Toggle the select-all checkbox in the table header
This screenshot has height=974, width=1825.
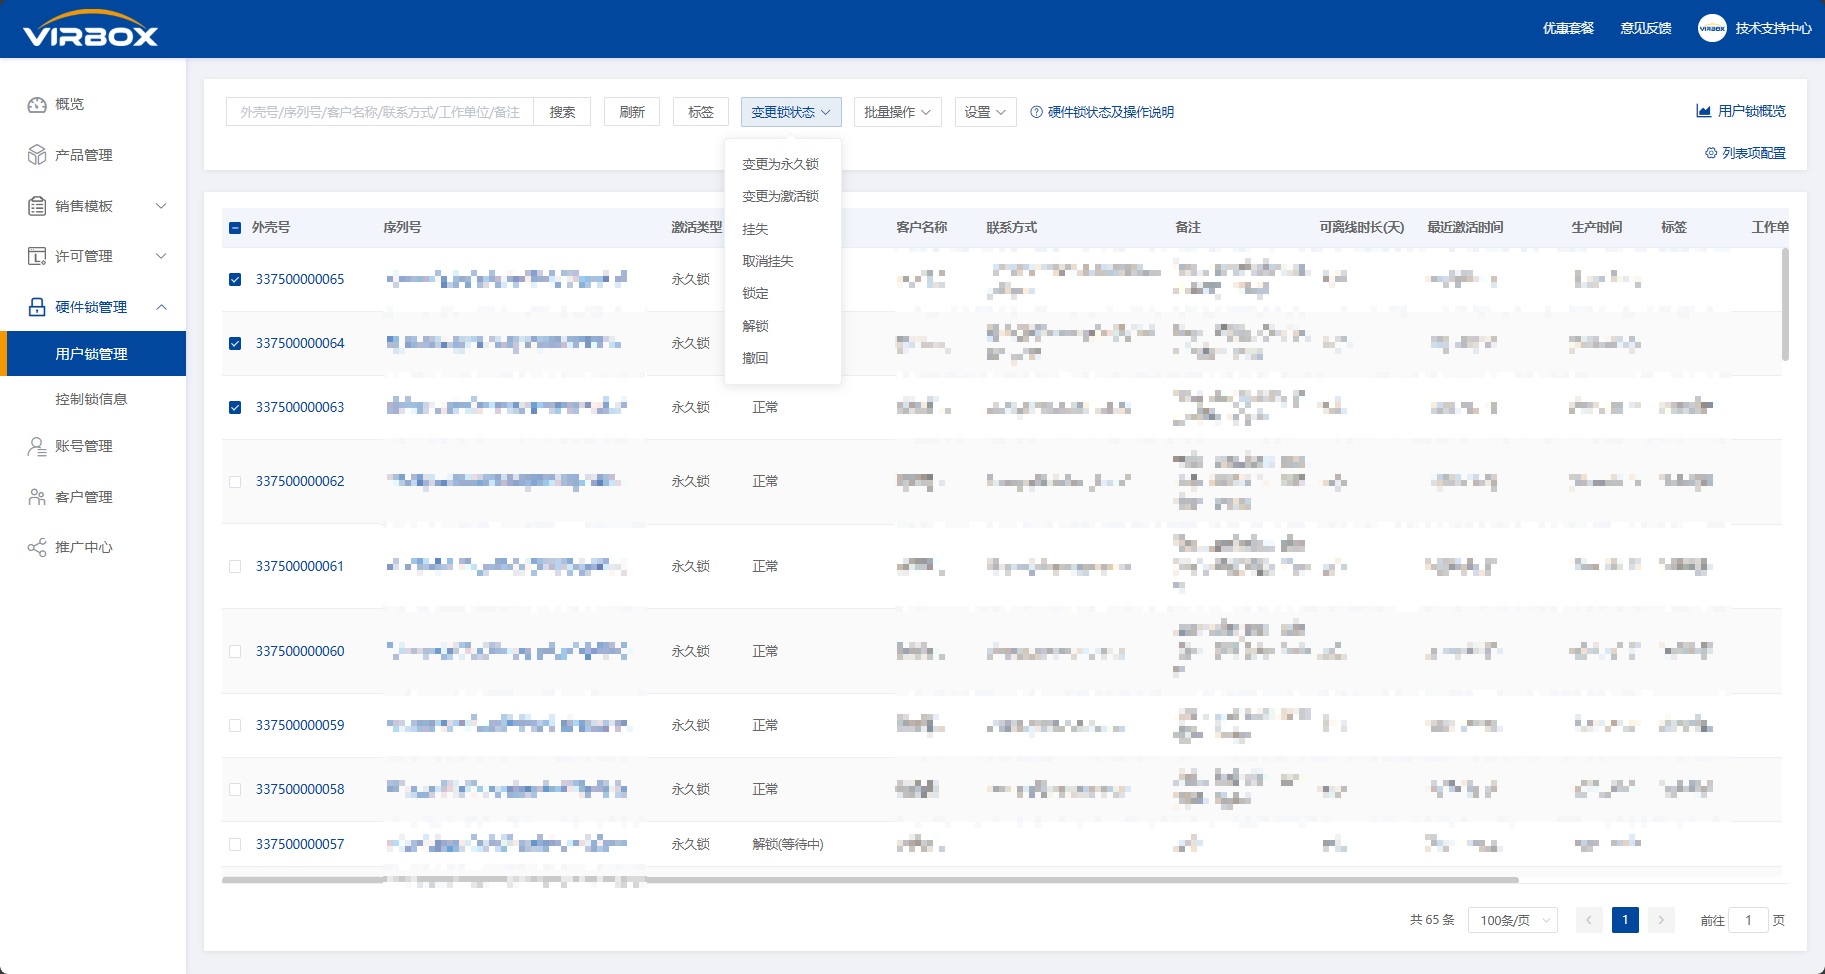click(x=235, y=228)
